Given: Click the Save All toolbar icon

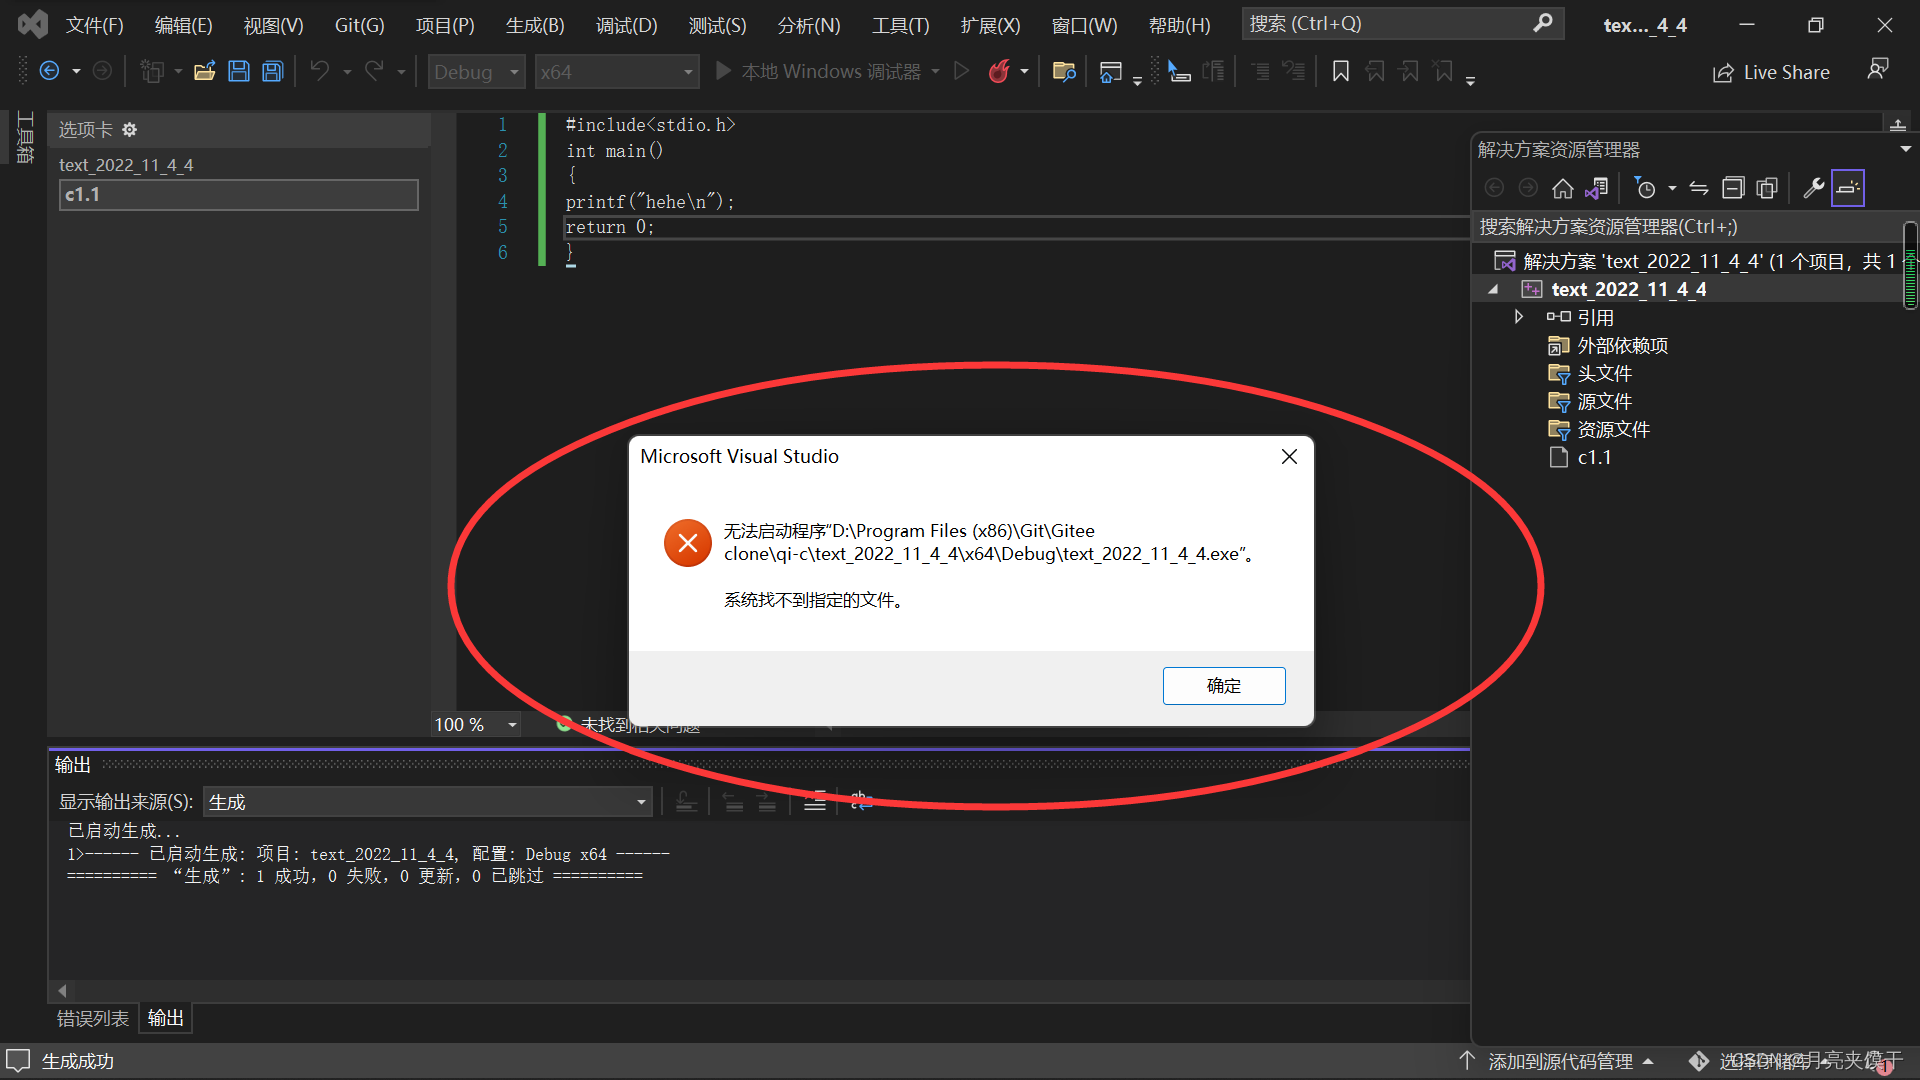Looking at the screenshot, I should 272,71.
